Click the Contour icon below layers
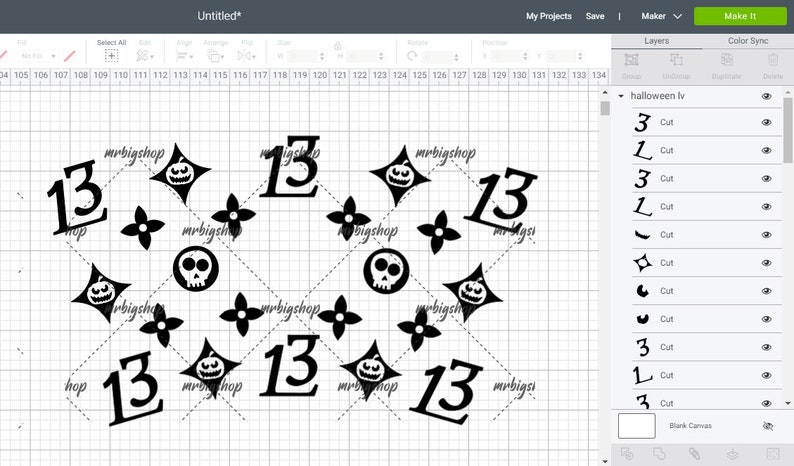Image resolution: width=794 pixels, height=466 pixels. tap(773, 453)
